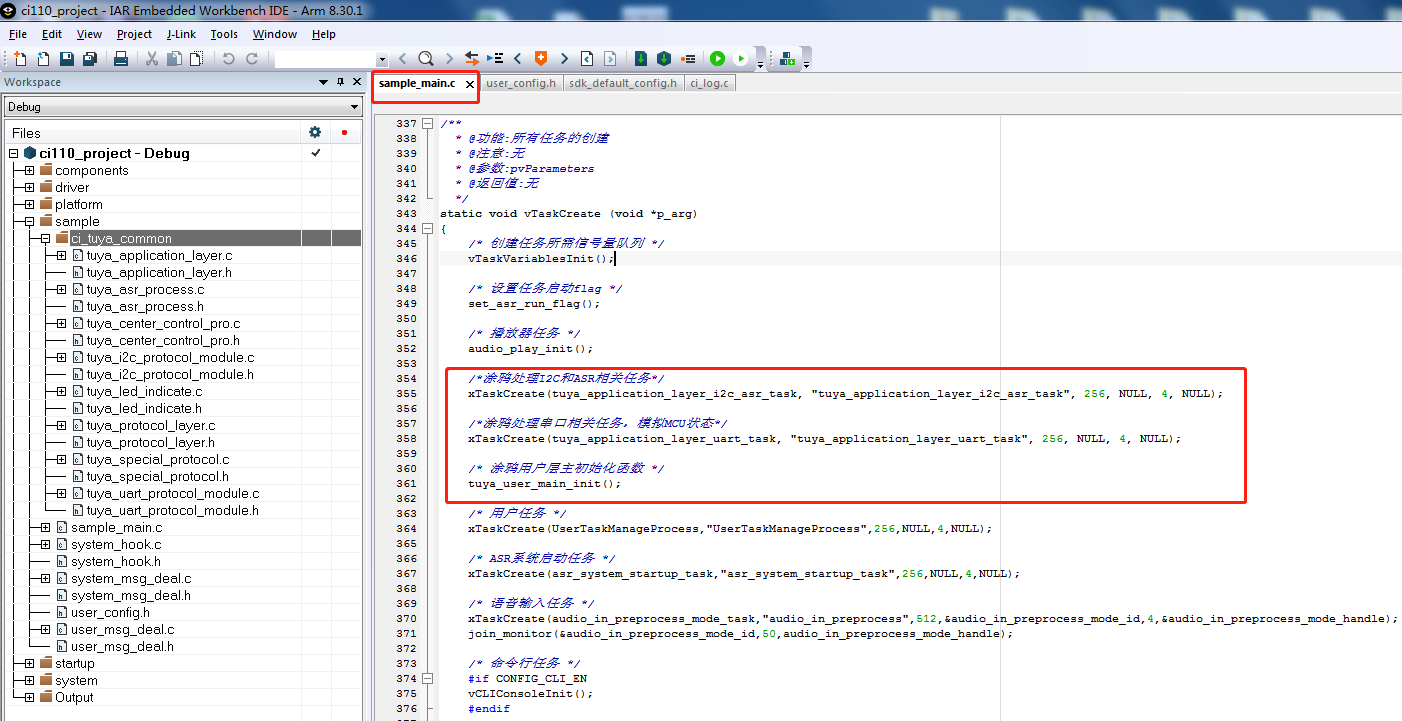Viewport: 1402px width, 721px height.
Task: Make the project with build icon
Action: [664, 59]
